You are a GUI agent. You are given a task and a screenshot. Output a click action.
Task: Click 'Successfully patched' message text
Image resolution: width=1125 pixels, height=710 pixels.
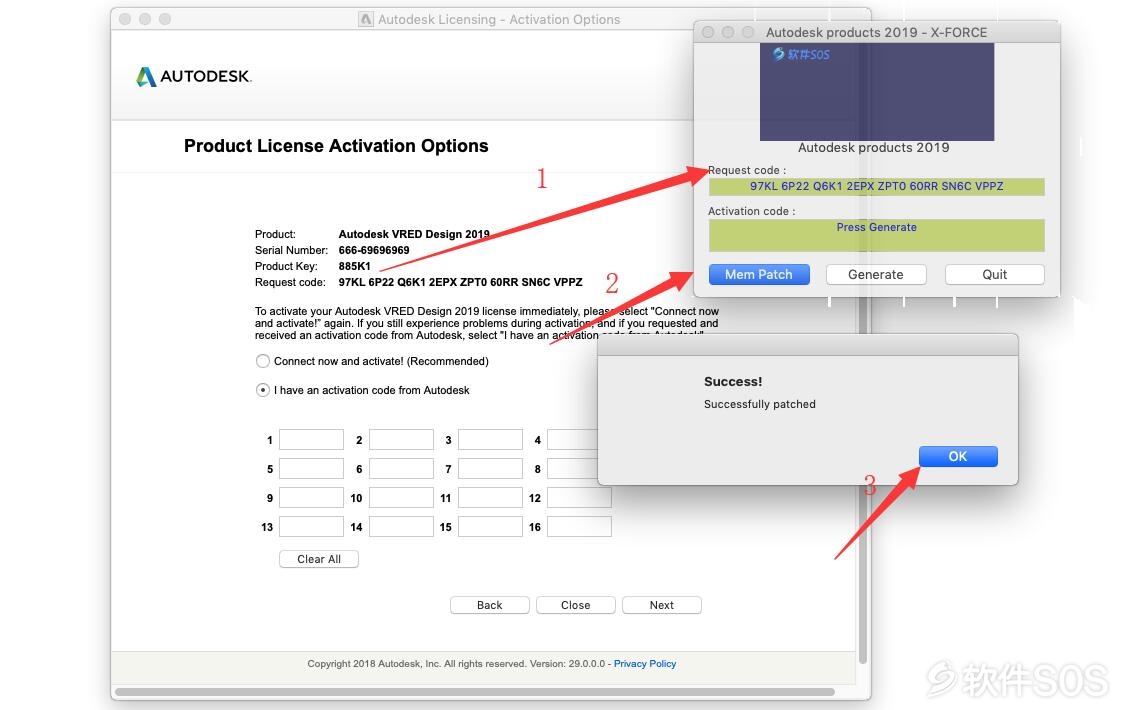tap(760, 404)
